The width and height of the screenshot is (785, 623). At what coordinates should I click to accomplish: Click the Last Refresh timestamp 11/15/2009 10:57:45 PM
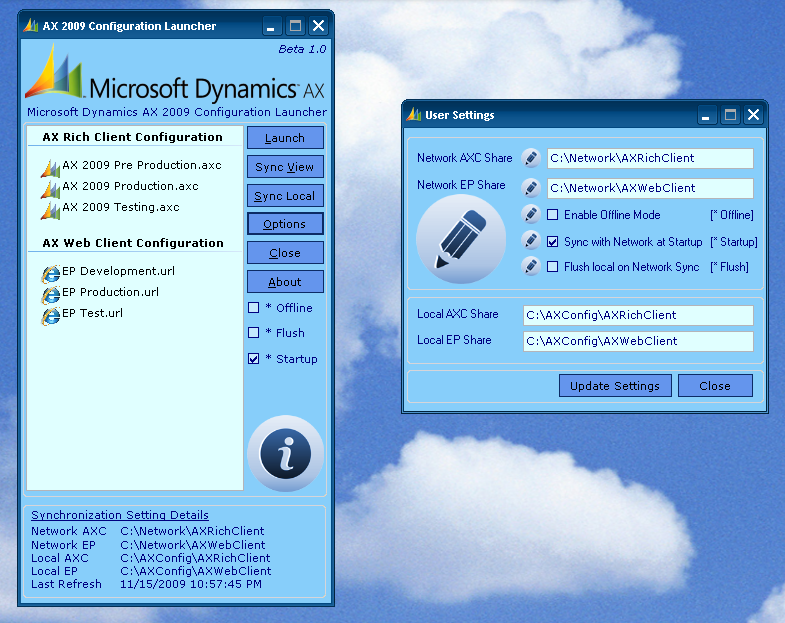click(191, 584)
